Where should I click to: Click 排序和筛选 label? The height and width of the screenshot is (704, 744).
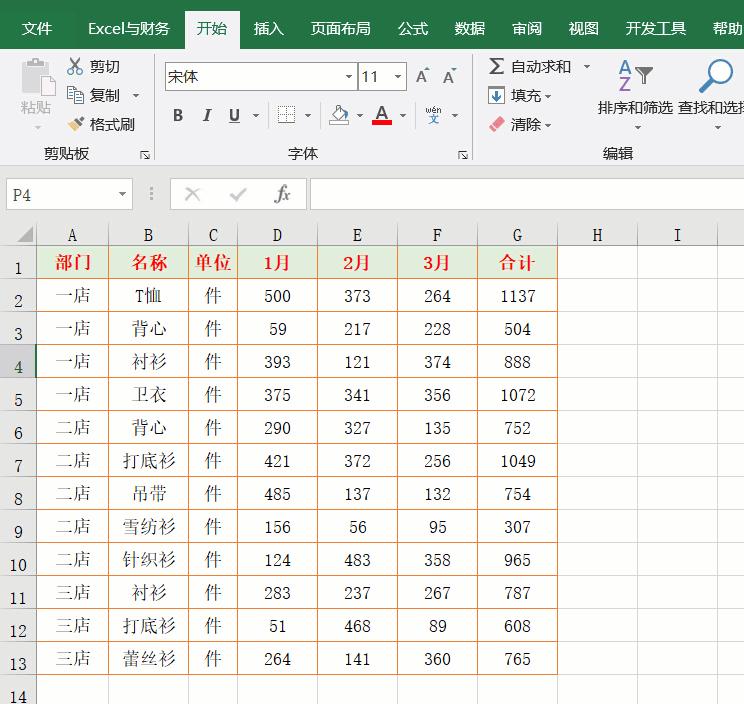(635, 108)
